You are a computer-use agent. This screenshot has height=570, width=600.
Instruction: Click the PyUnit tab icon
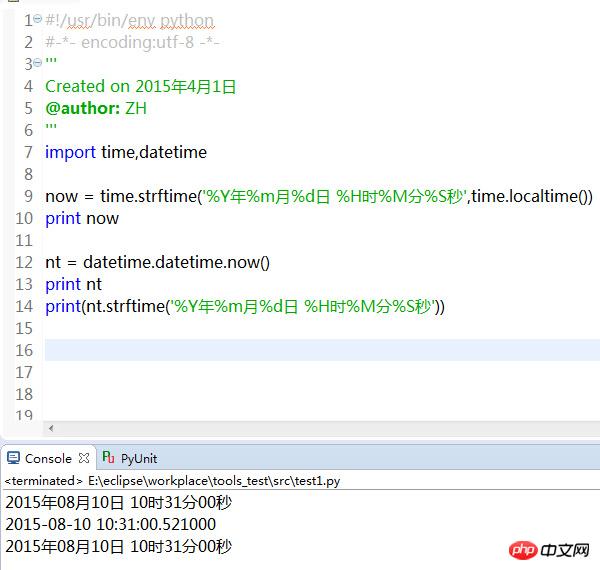click(108, 457)
